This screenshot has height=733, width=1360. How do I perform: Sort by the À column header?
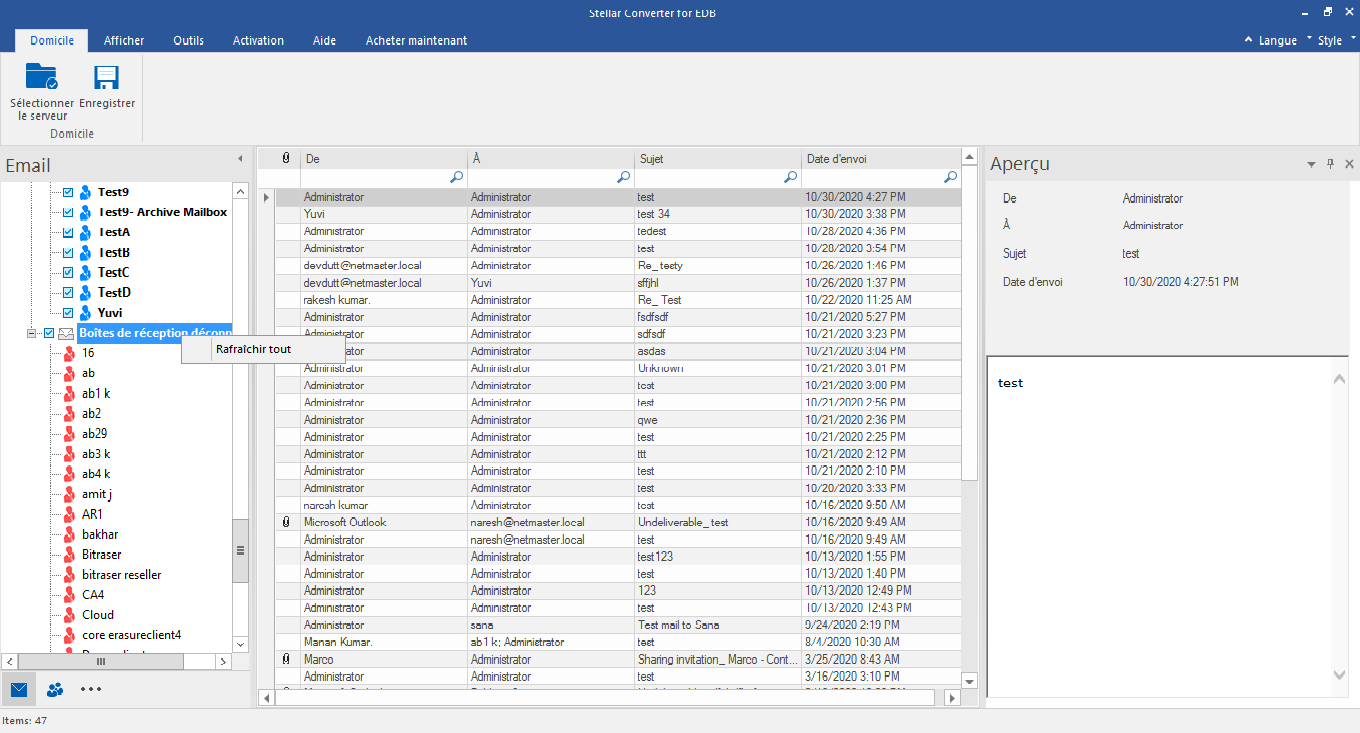point(550,158)
